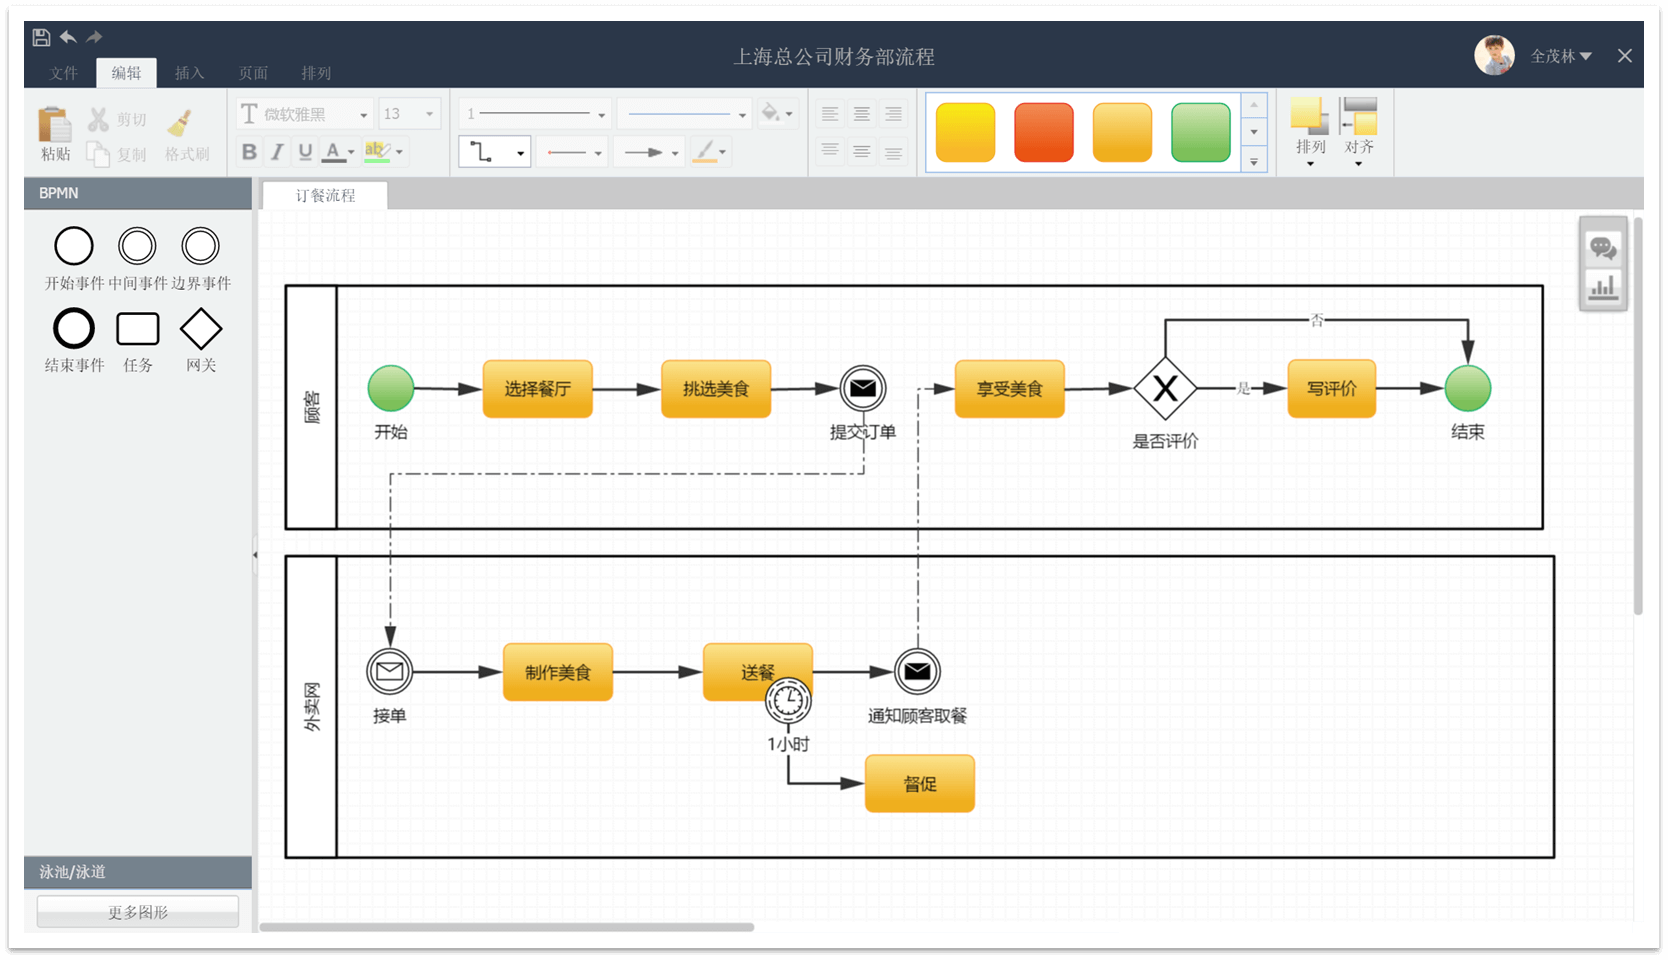Select the 订餐流程 page tab

[323, 195]
